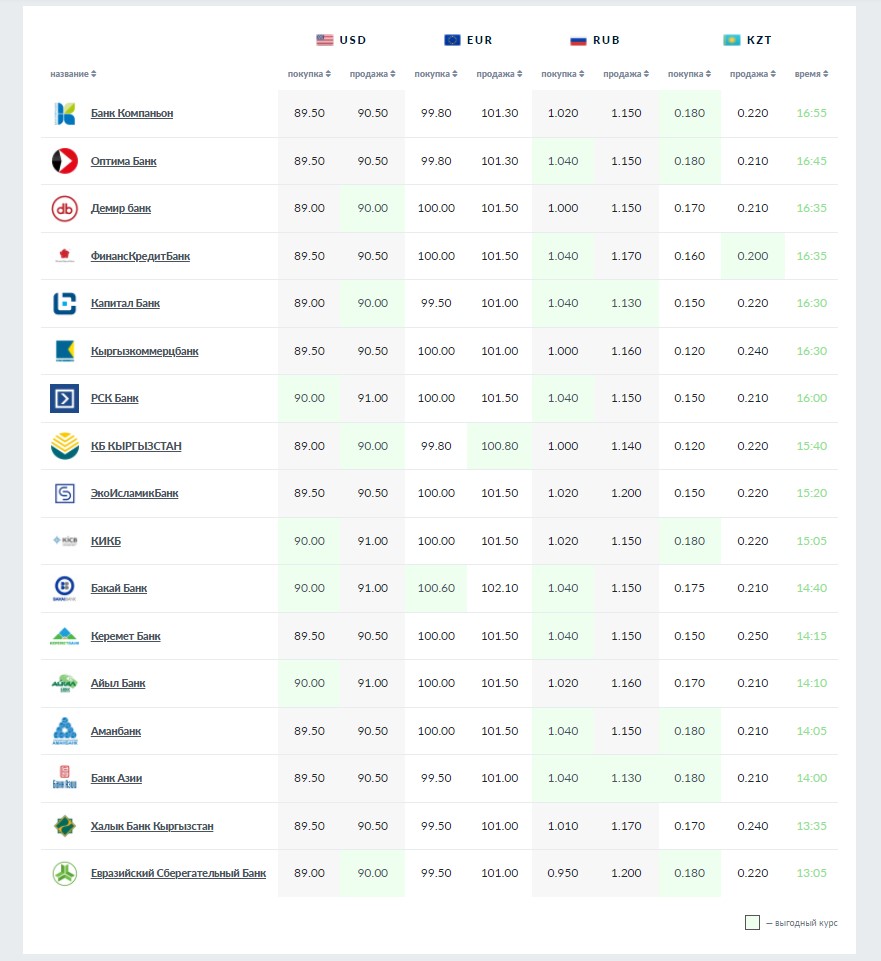This screenshot has height=961, width=881.
Task: Click the выгодный курс legend swatch
Action: (x=752, y=923)
